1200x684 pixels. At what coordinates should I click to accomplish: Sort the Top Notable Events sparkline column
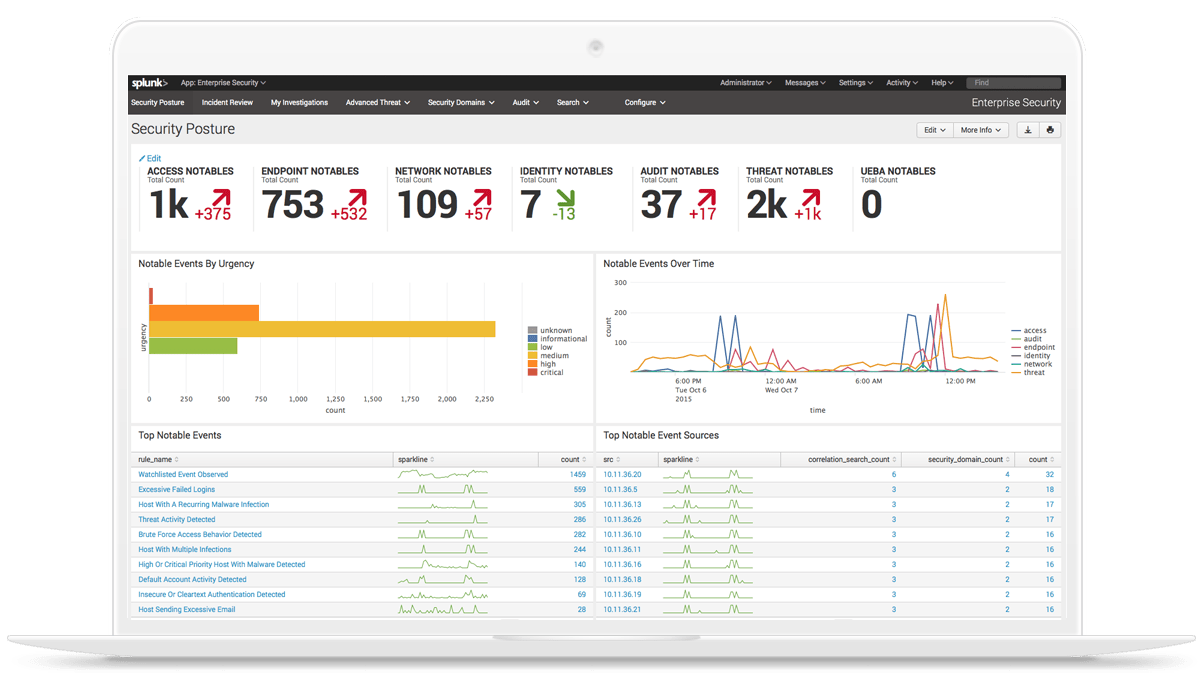coord(416,459)
